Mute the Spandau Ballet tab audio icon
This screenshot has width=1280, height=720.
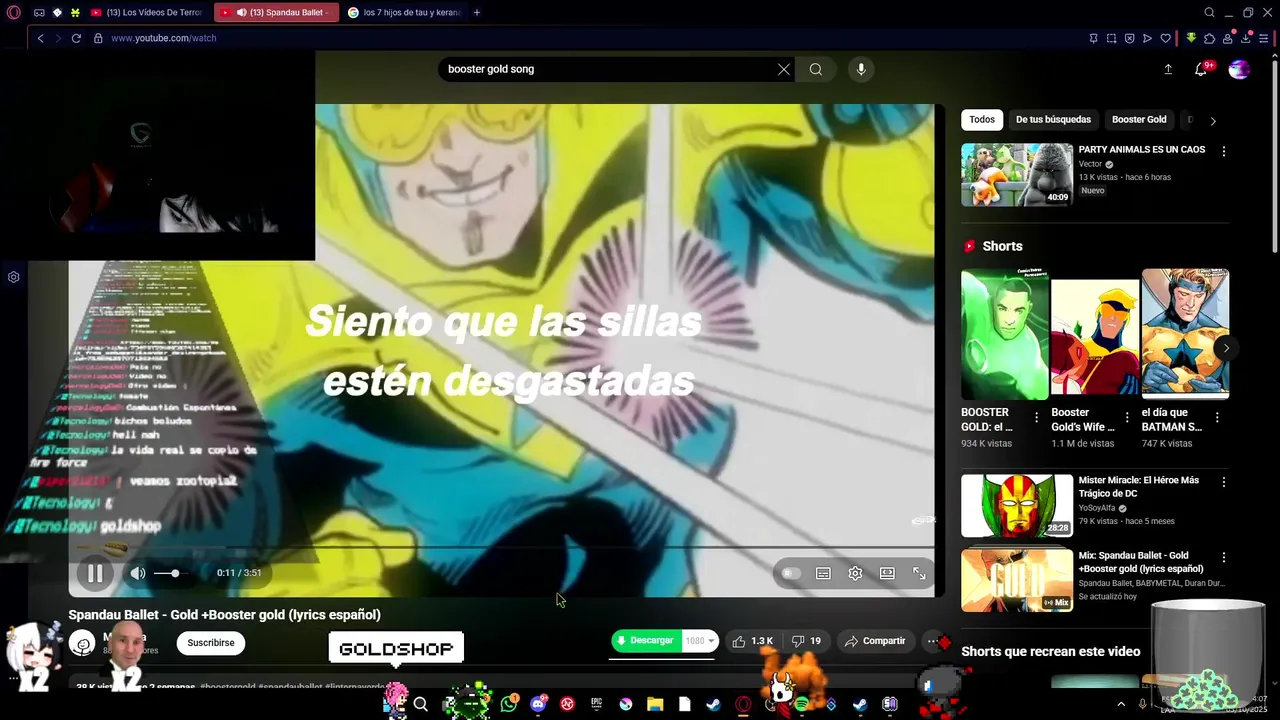[241, 13]
